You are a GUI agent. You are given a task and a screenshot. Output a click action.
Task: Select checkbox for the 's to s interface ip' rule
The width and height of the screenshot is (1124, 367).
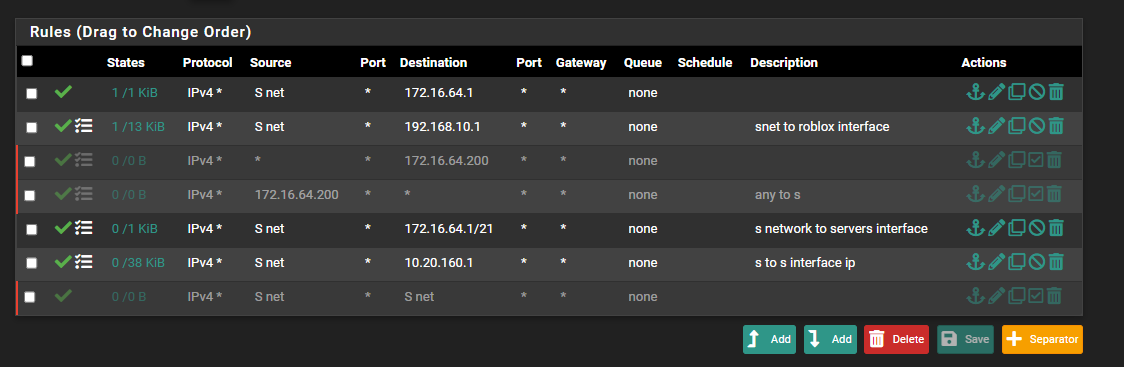click(x=32, y=263)
